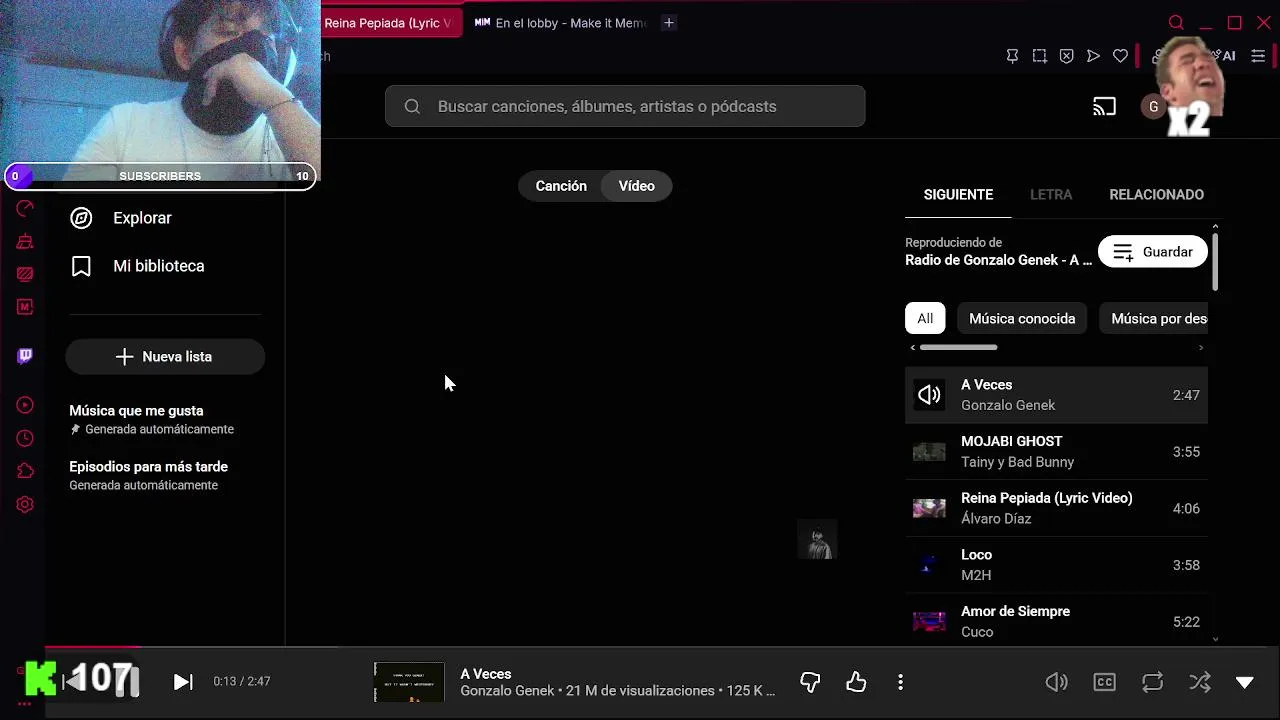The width and height of the screenshot is (1280, 720).
Task: Click the search songs input field
Action: coord(625,106)
